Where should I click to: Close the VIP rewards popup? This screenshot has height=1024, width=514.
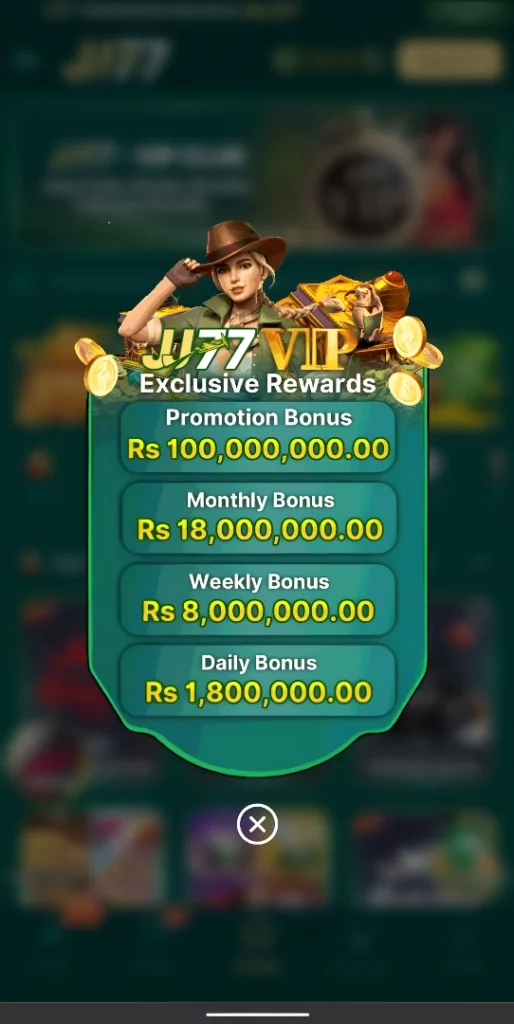point(257,824)
